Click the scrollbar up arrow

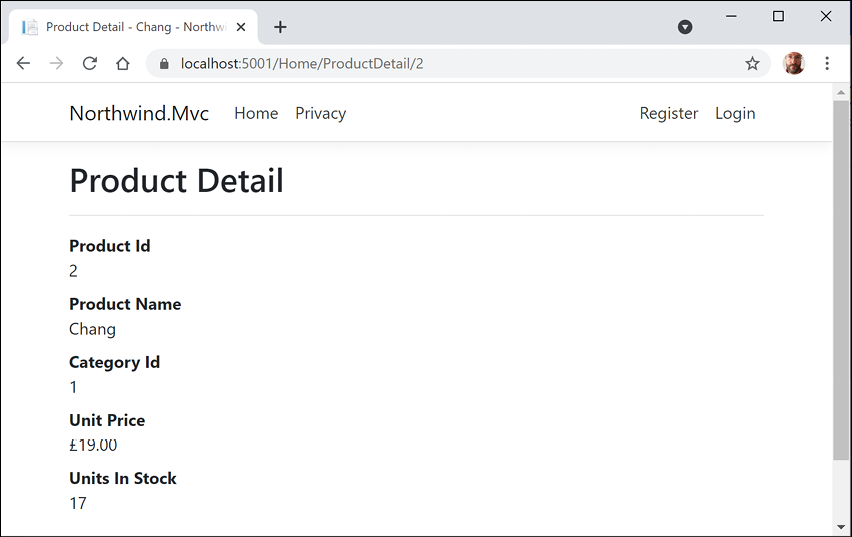pos(841,92)
